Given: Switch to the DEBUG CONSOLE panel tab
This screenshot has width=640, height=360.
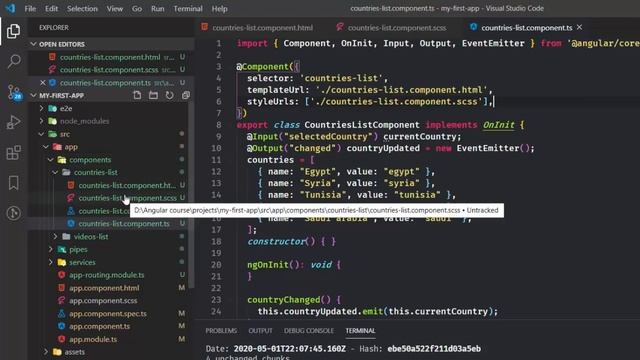Looking at the screenshot, I should (309, 331).
